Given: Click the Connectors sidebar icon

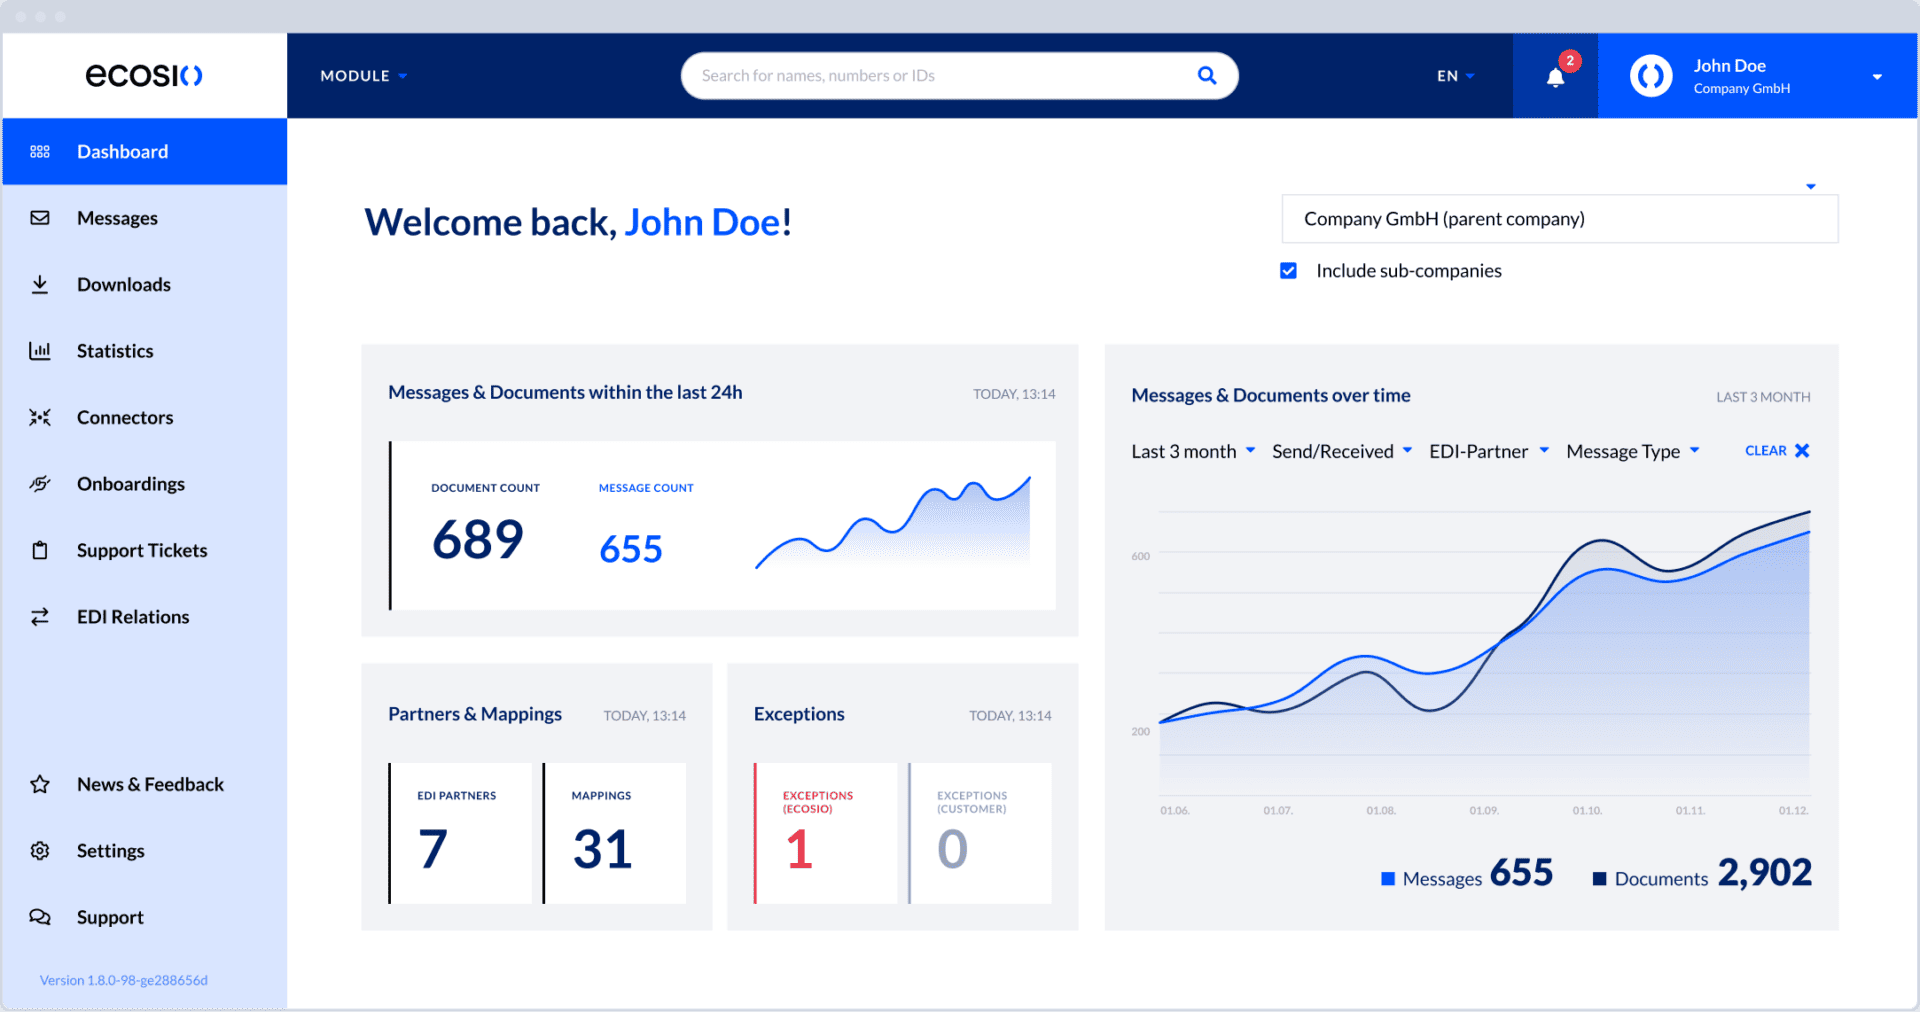Looking at the screenshot, I should point(40,417).
